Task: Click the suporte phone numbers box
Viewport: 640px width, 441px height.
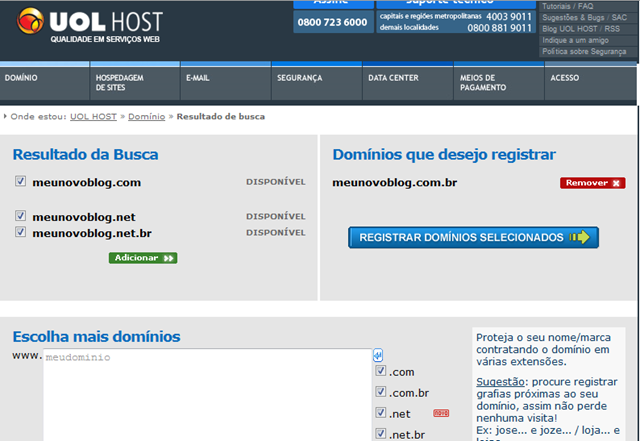Action: (x=456, y=22)
